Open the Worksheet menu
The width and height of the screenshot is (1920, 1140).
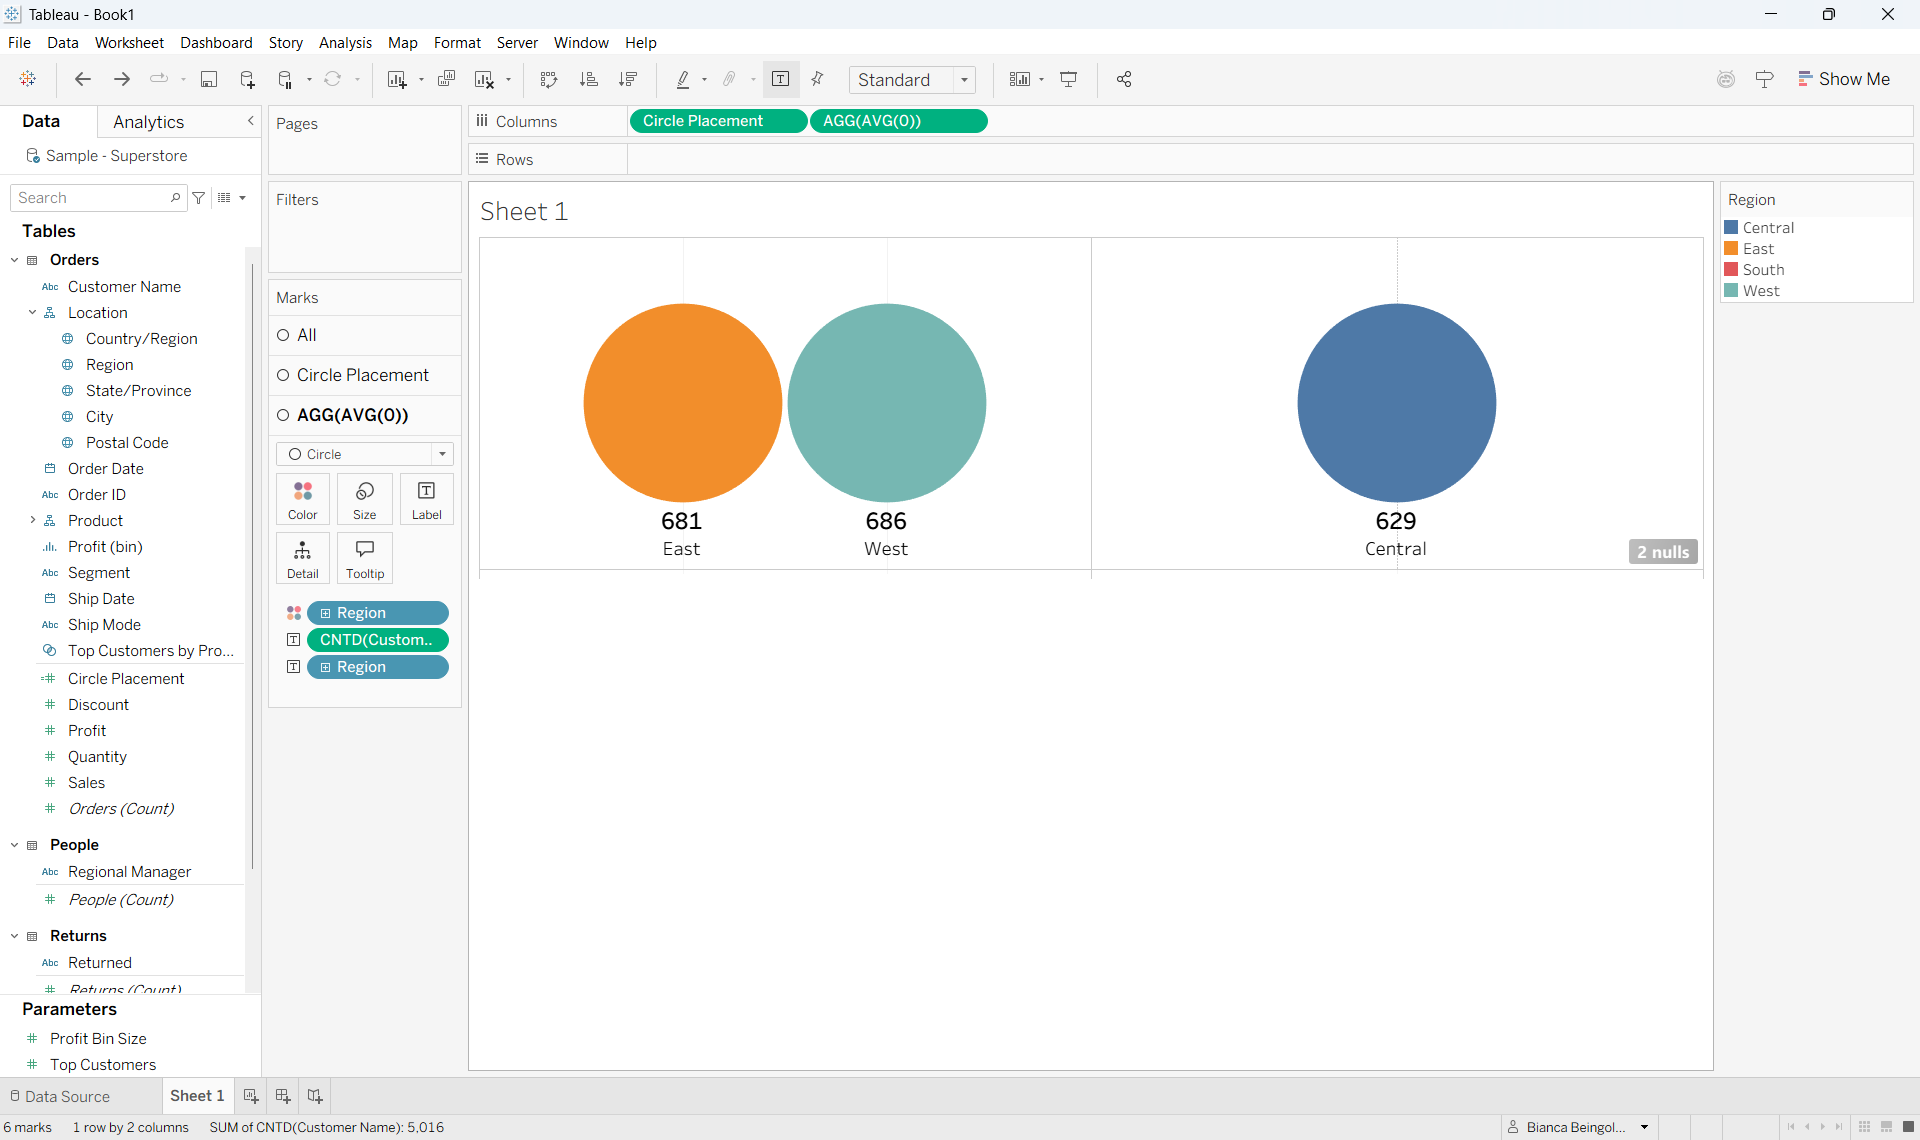click(129, 43)
